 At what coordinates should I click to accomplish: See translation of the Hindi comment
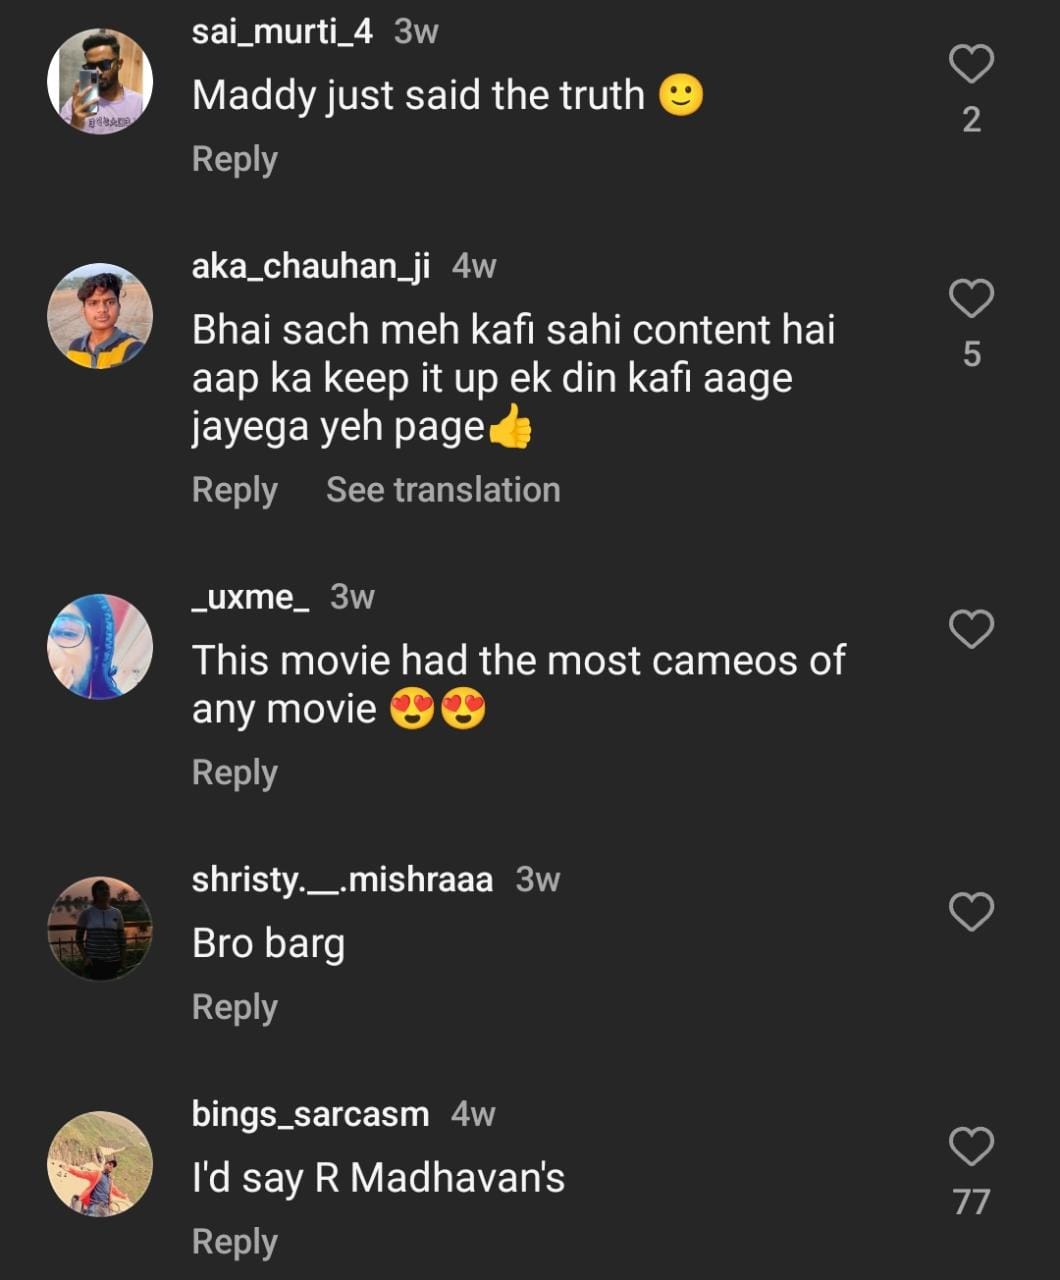coord(443,490)
